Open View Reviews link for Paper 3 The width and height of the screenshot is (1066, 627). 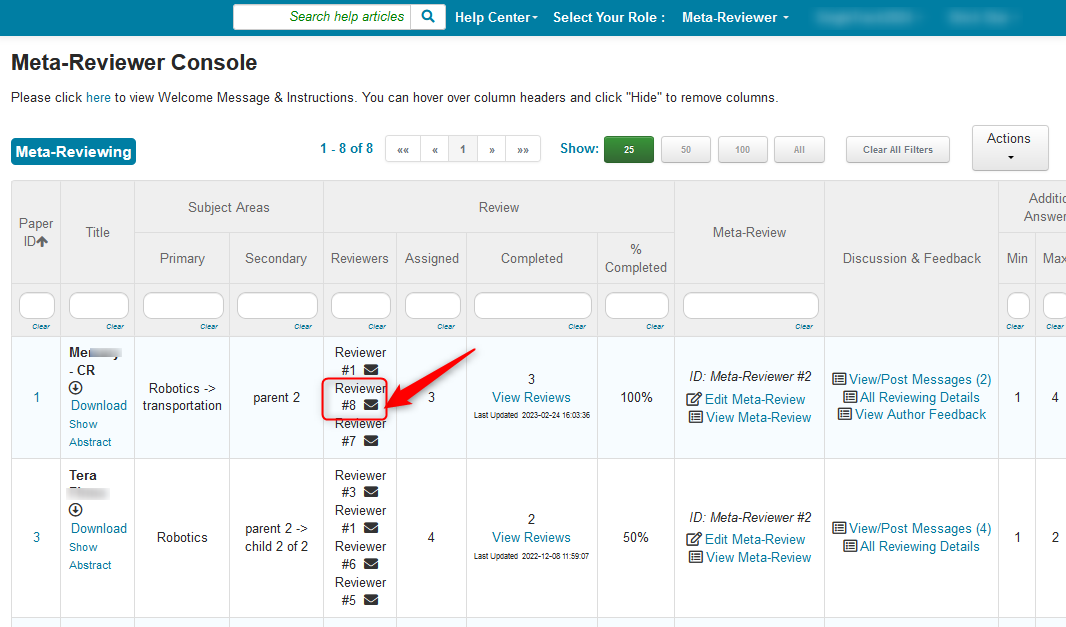pyautogui.click(x=531, y=538)
